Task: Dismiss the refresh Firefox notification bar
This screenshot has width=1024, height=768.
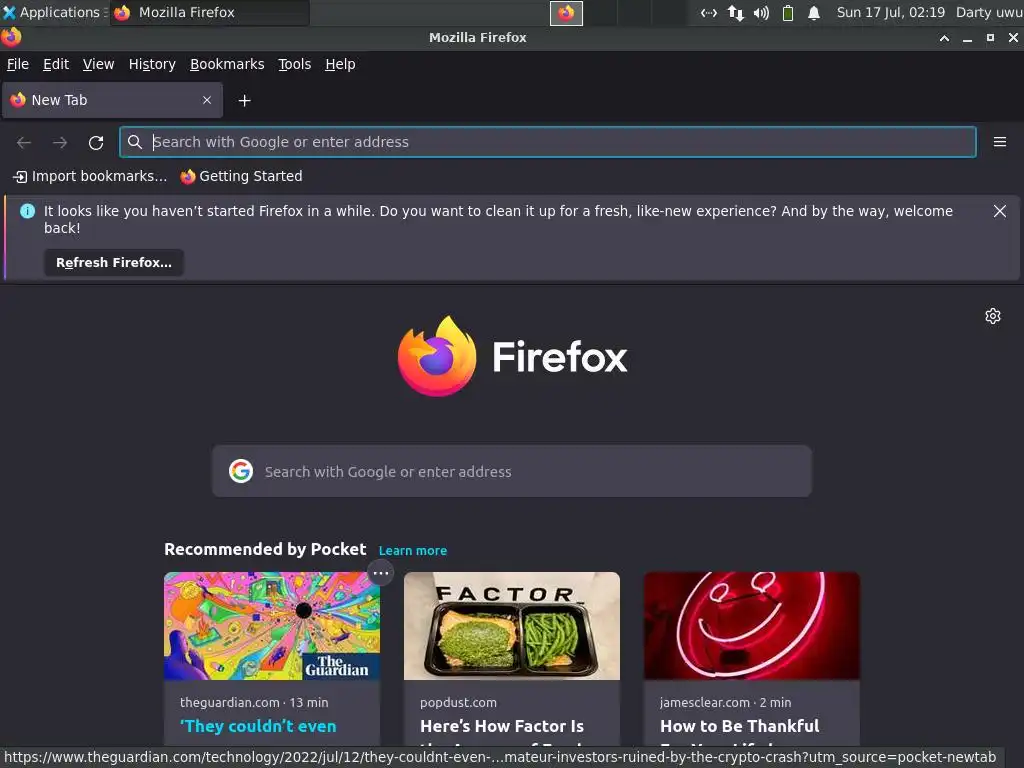Action: point(1000,211)
